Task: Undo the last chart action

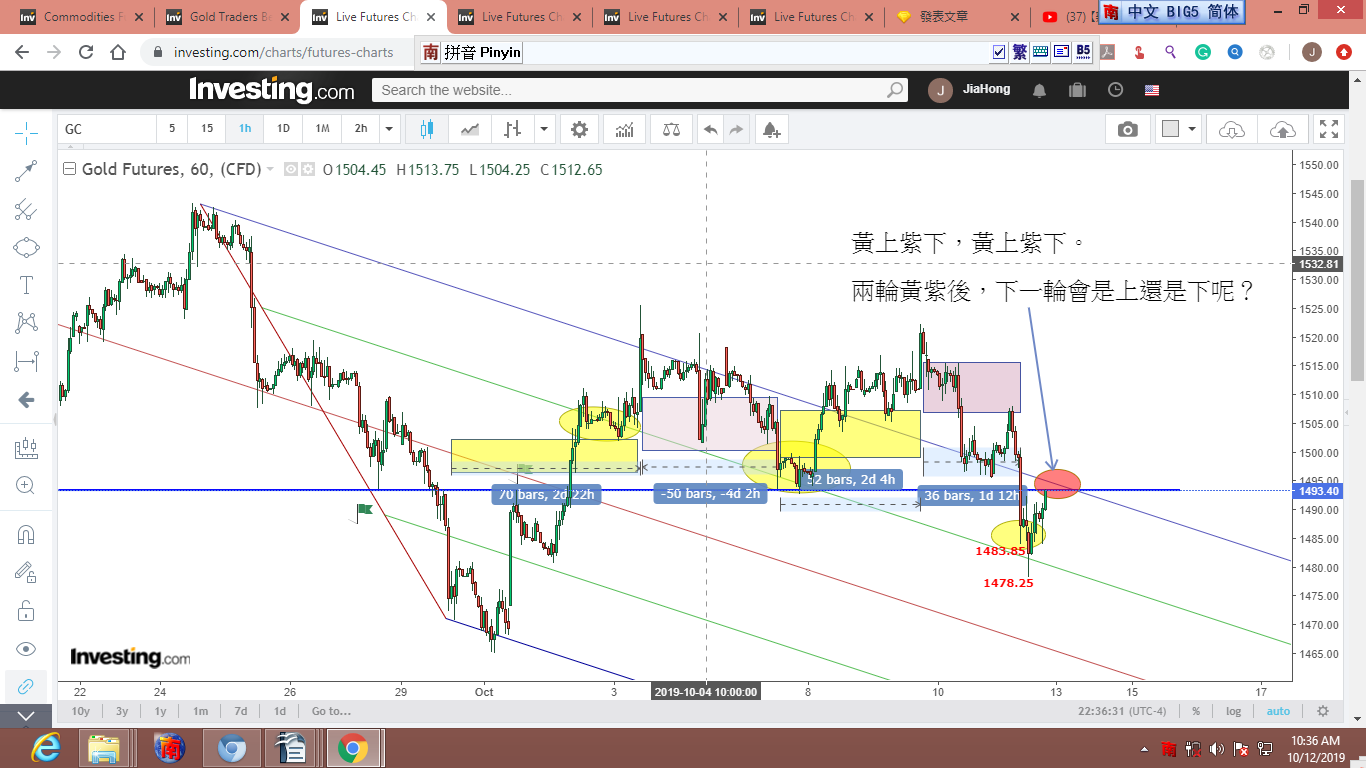Action: click(710, 129)
